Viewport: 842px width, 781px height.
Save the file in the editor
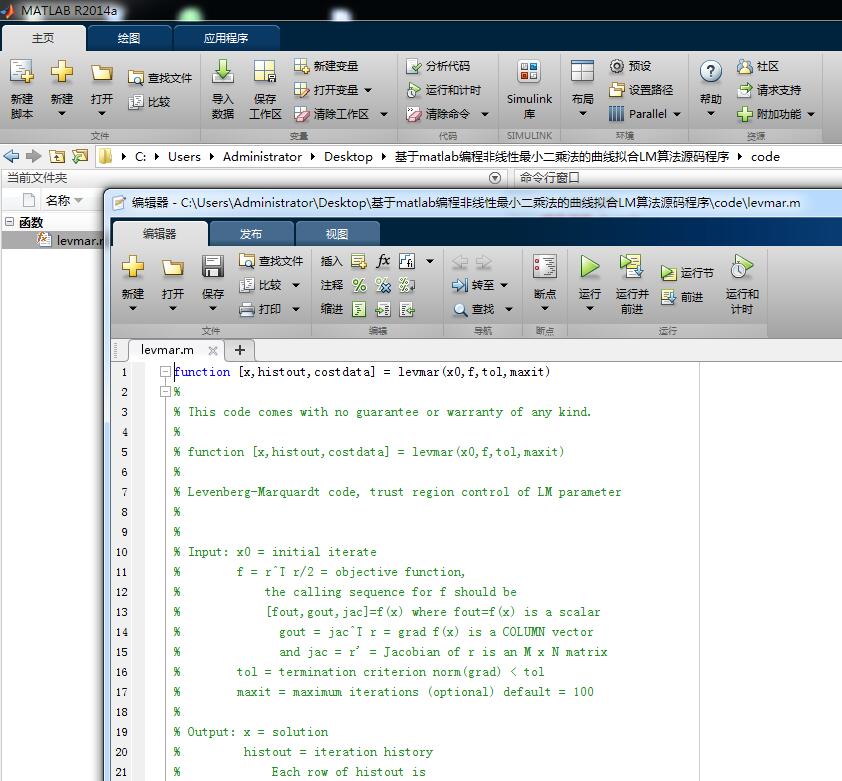(213, 266)
